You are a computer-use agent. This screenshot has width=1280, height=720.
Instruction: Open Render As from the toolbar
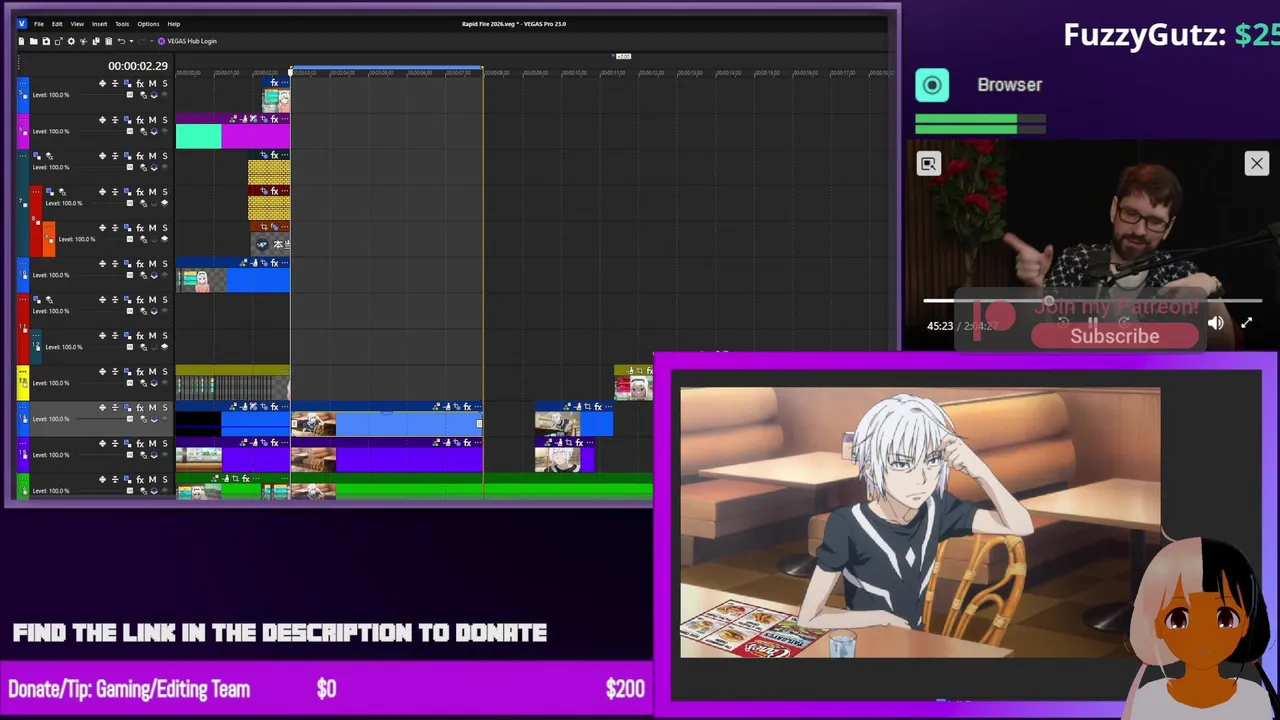(58, 41)
